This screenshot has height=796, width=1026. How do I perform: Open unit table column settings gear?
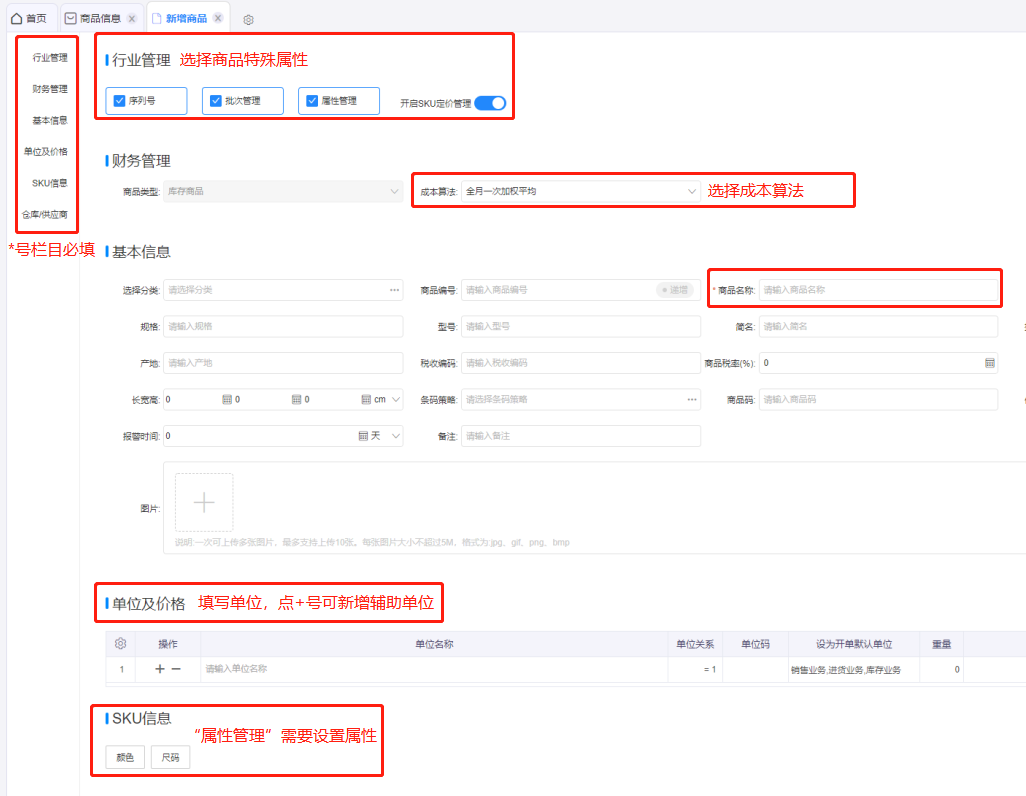pos(120,644)
